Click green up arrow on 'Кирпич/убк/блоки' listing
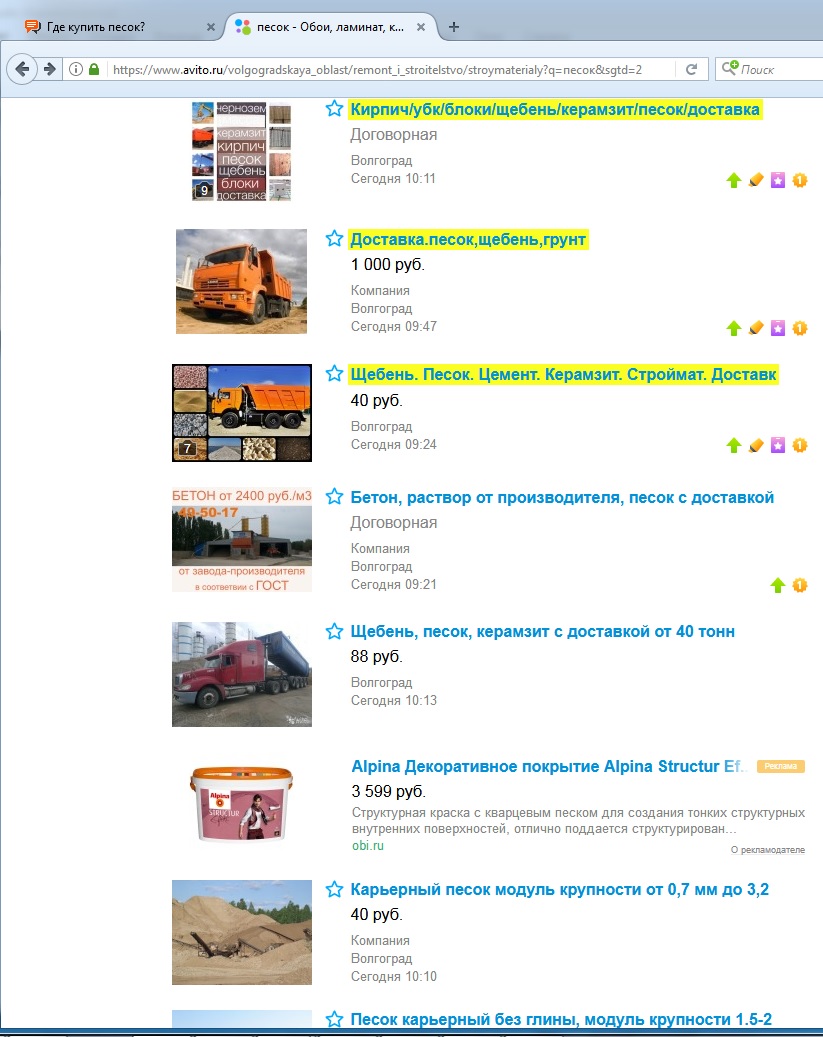The height and width of the screenshot is (1037, 823). (x=734, y=180)
